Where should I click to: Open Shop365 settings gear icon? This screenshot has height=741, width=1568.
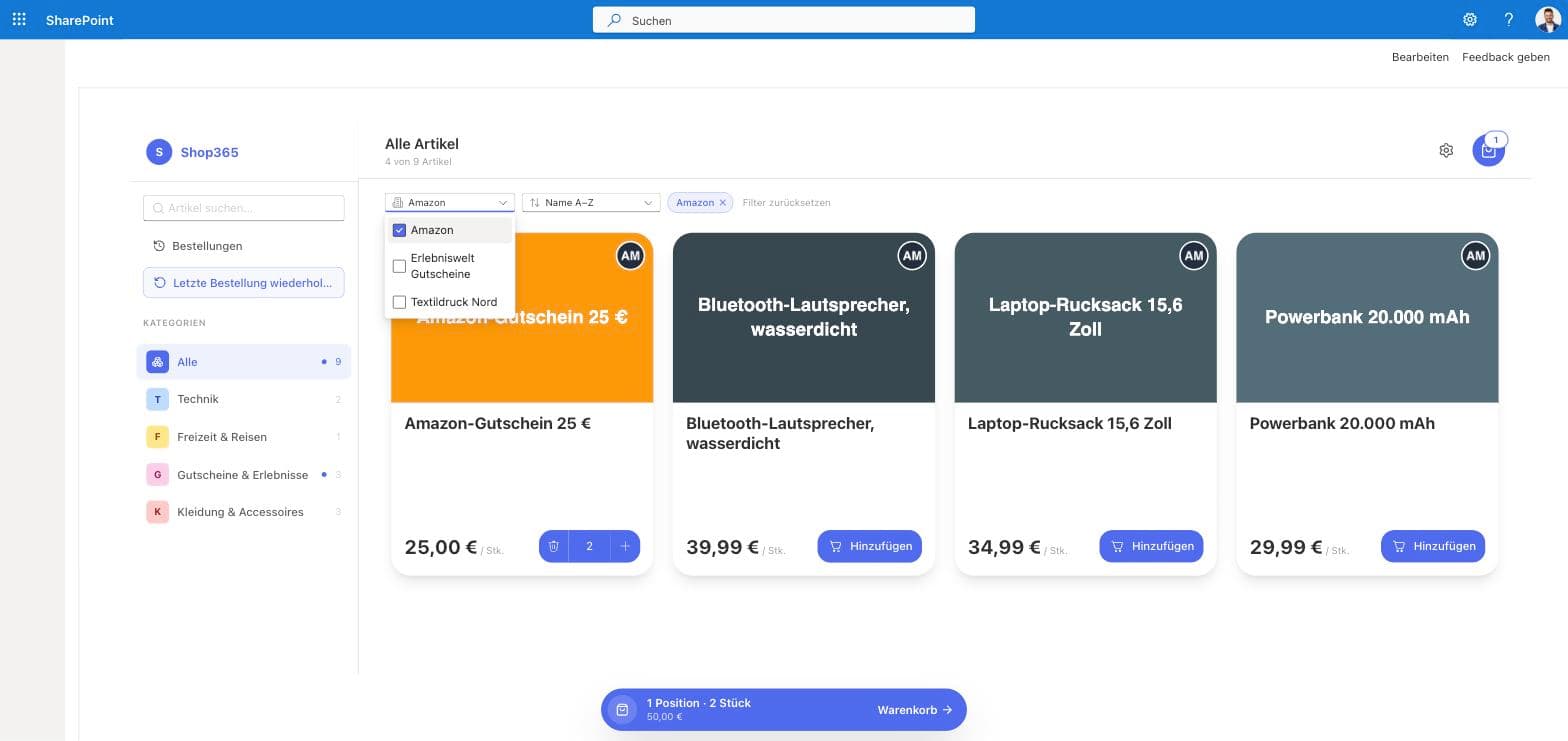1446,150
